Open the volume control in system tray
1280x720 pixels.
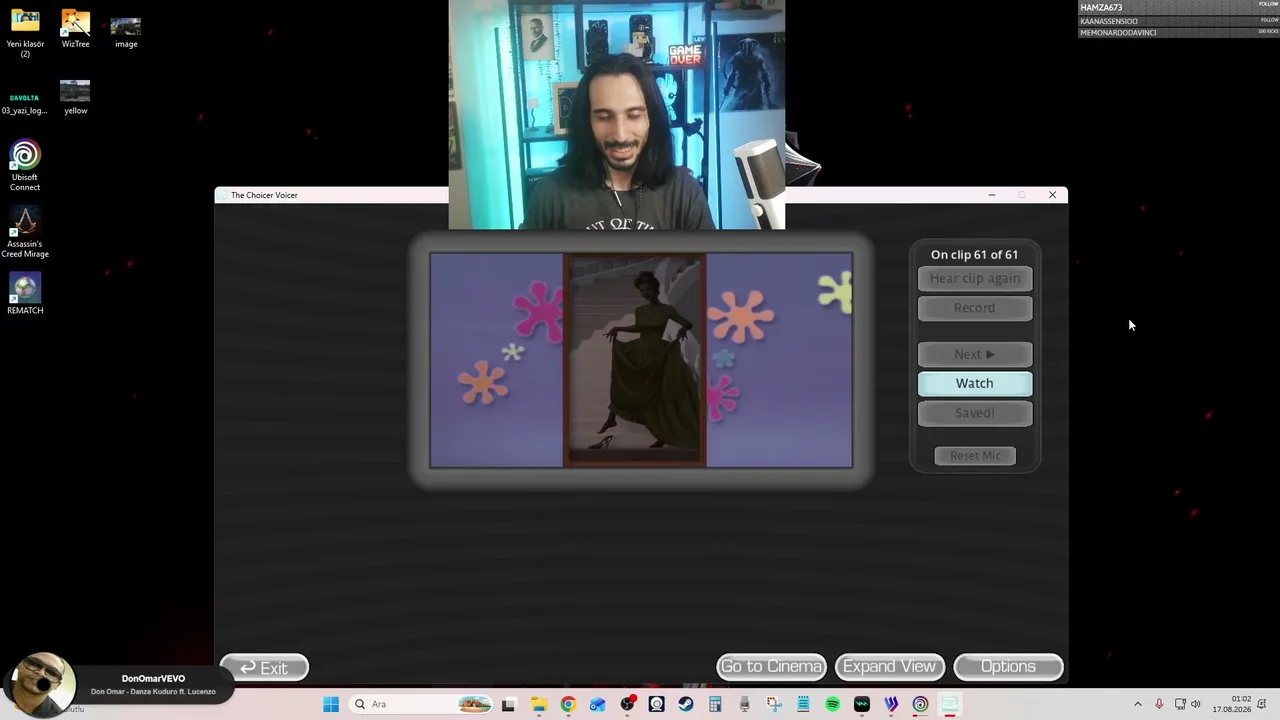1196,704
